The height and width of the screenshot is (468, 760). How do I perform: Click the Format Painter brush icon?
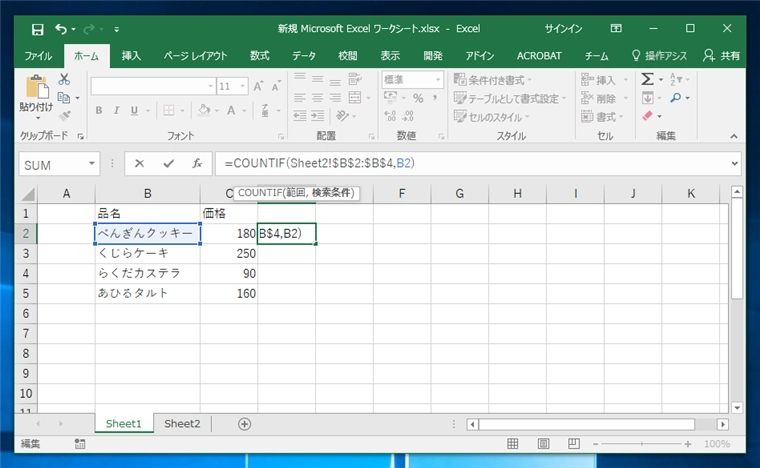point(64,115)
